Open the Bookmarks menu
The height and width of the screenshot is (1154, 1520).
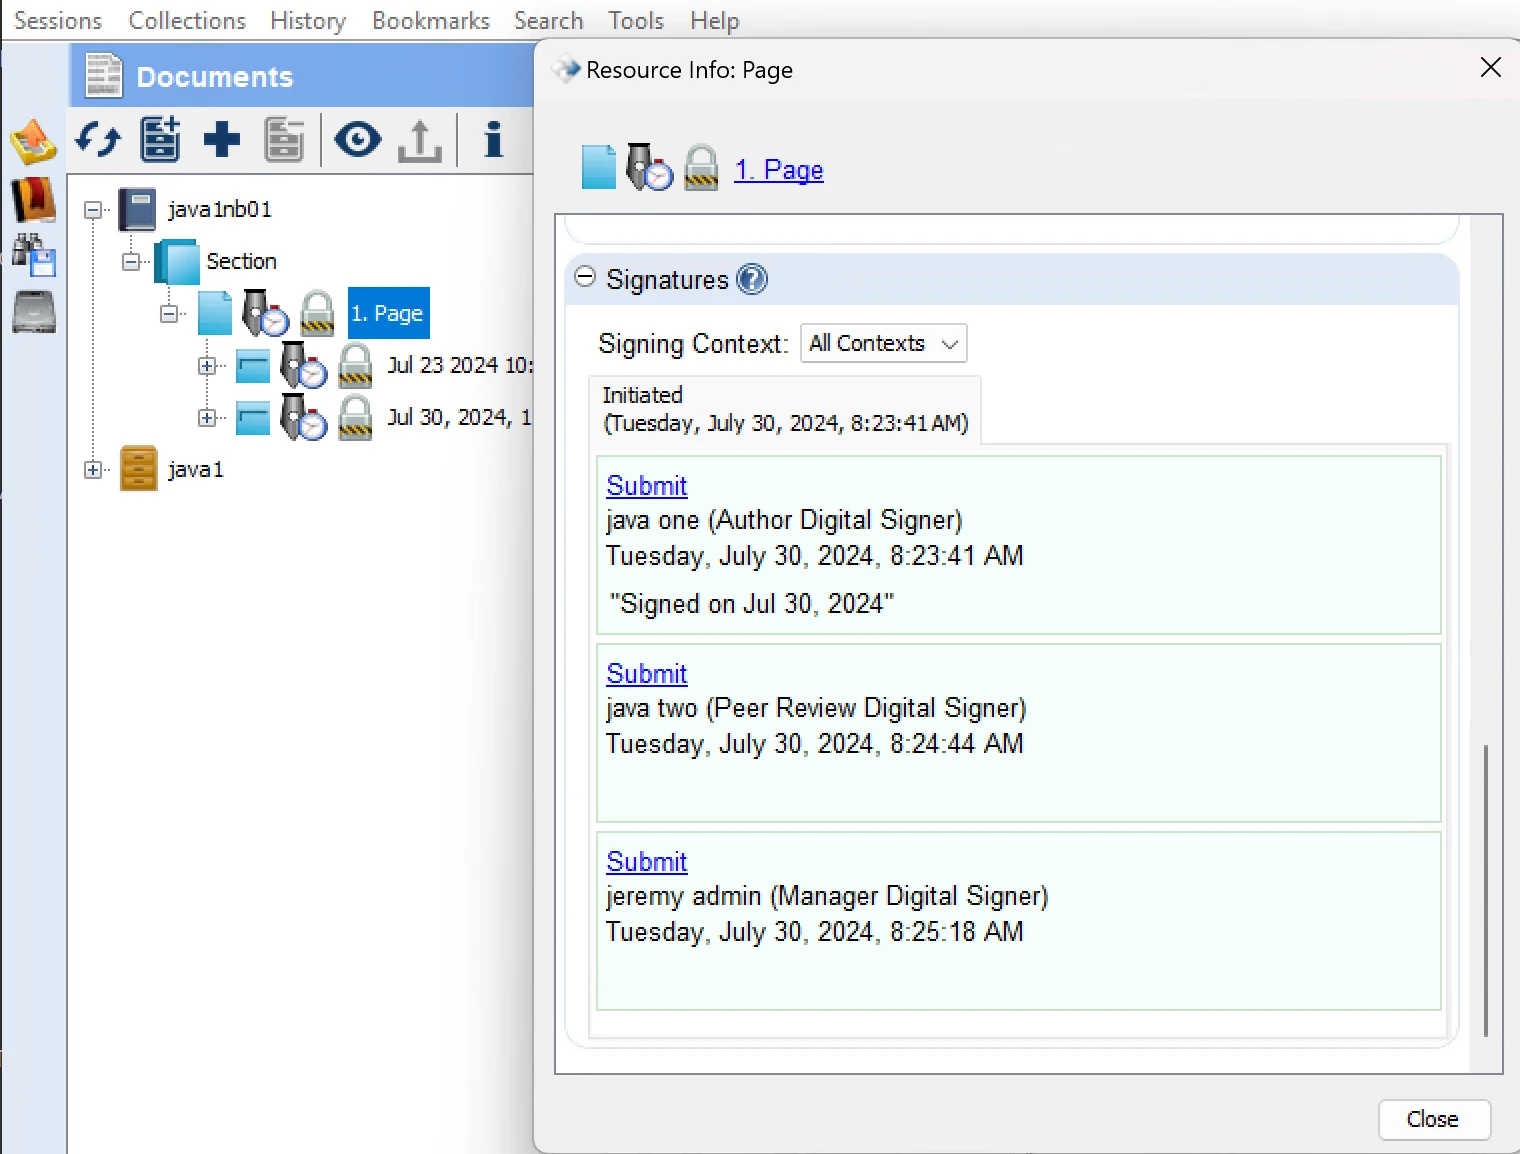point(430,21)
